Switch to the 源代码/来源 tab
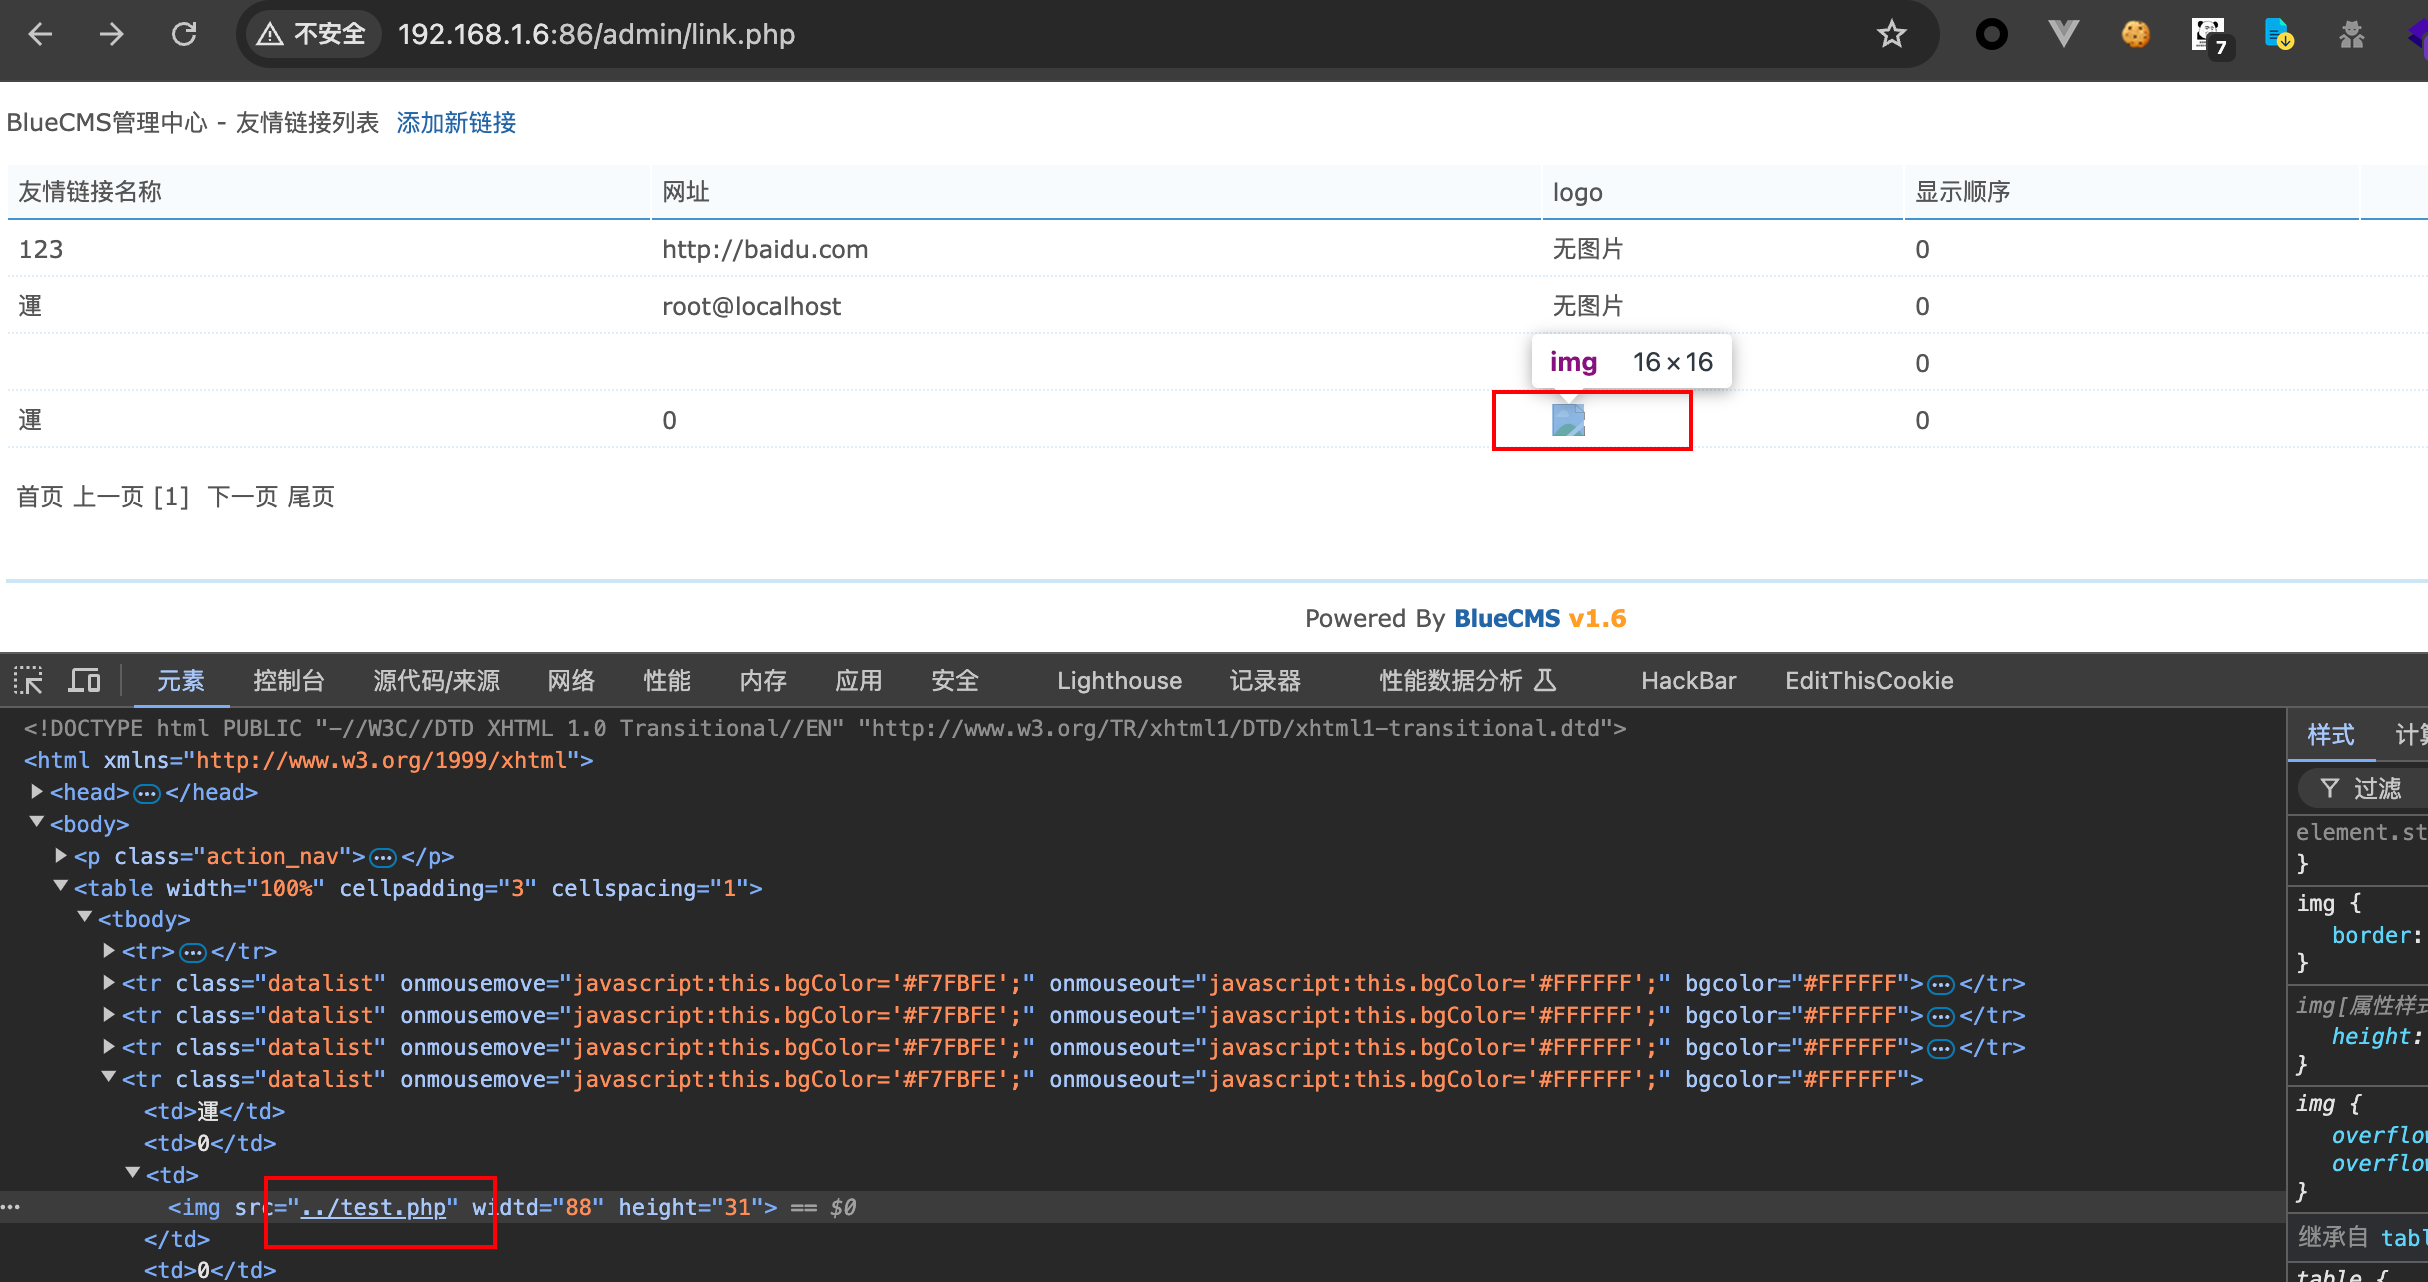The image size is (2428, 1282). pos(436,681)
